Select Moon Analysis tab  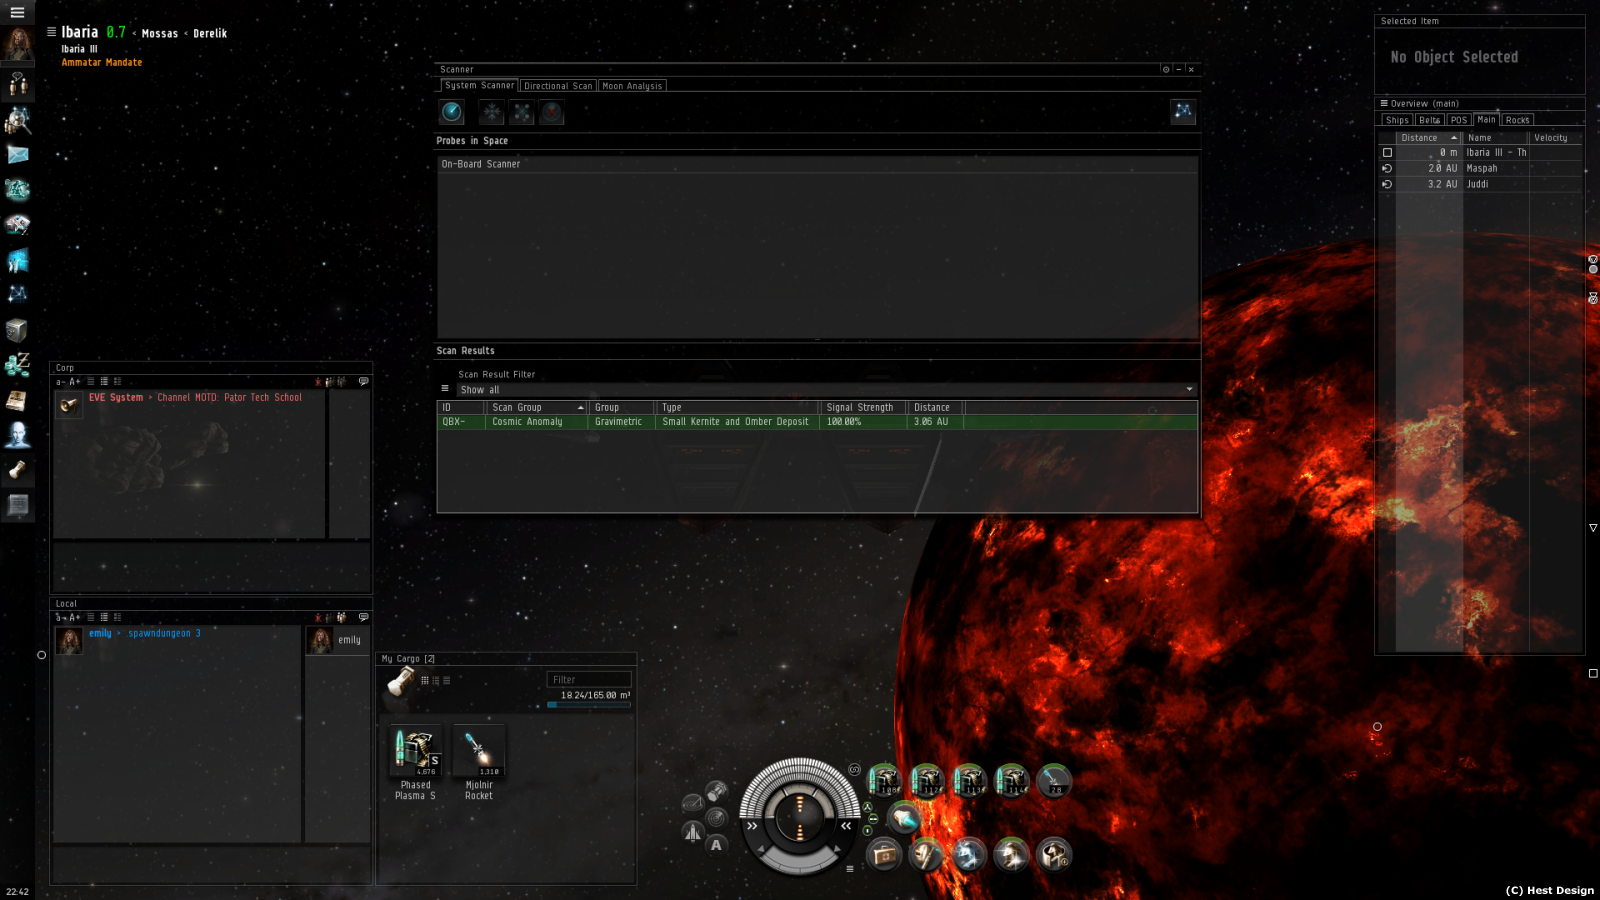tap(632, 86)
